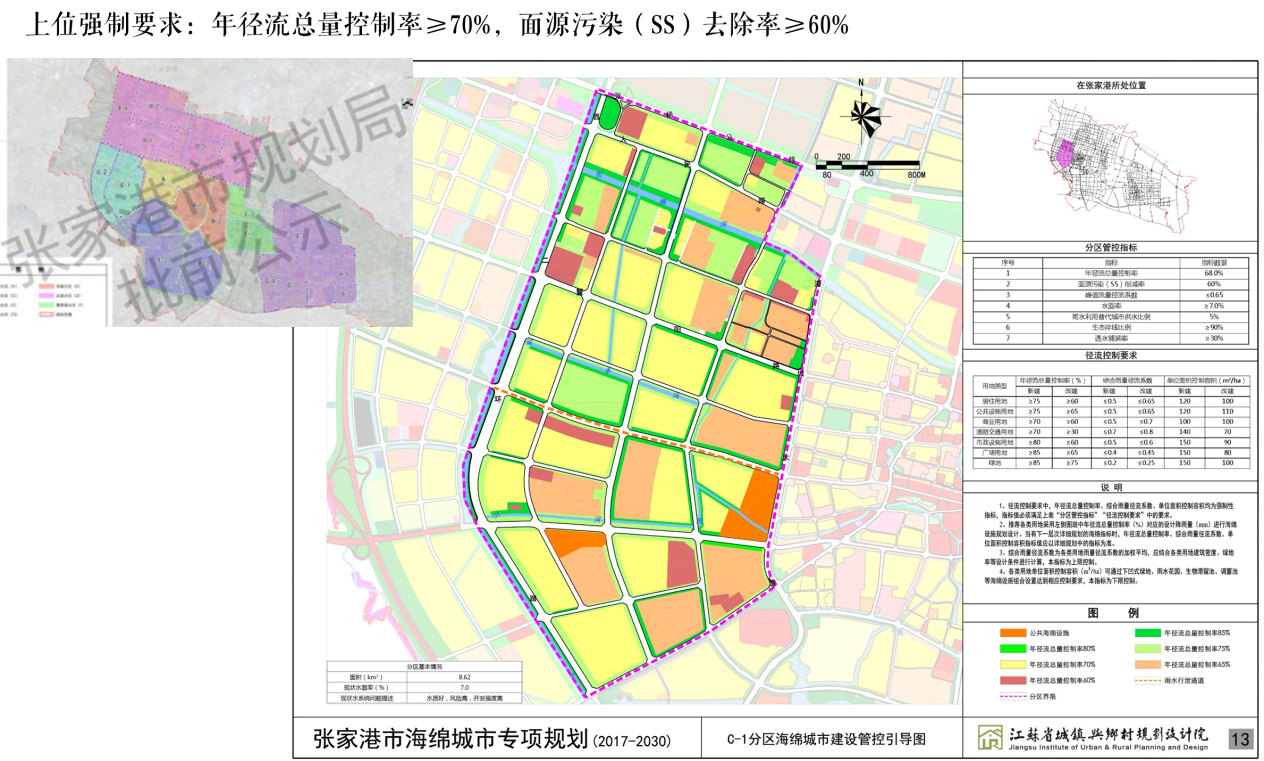The width and height of the screenshot is (1264, 761).
Task: Click the 单位面积控制容积 column header
Action: coord(1206,380)
